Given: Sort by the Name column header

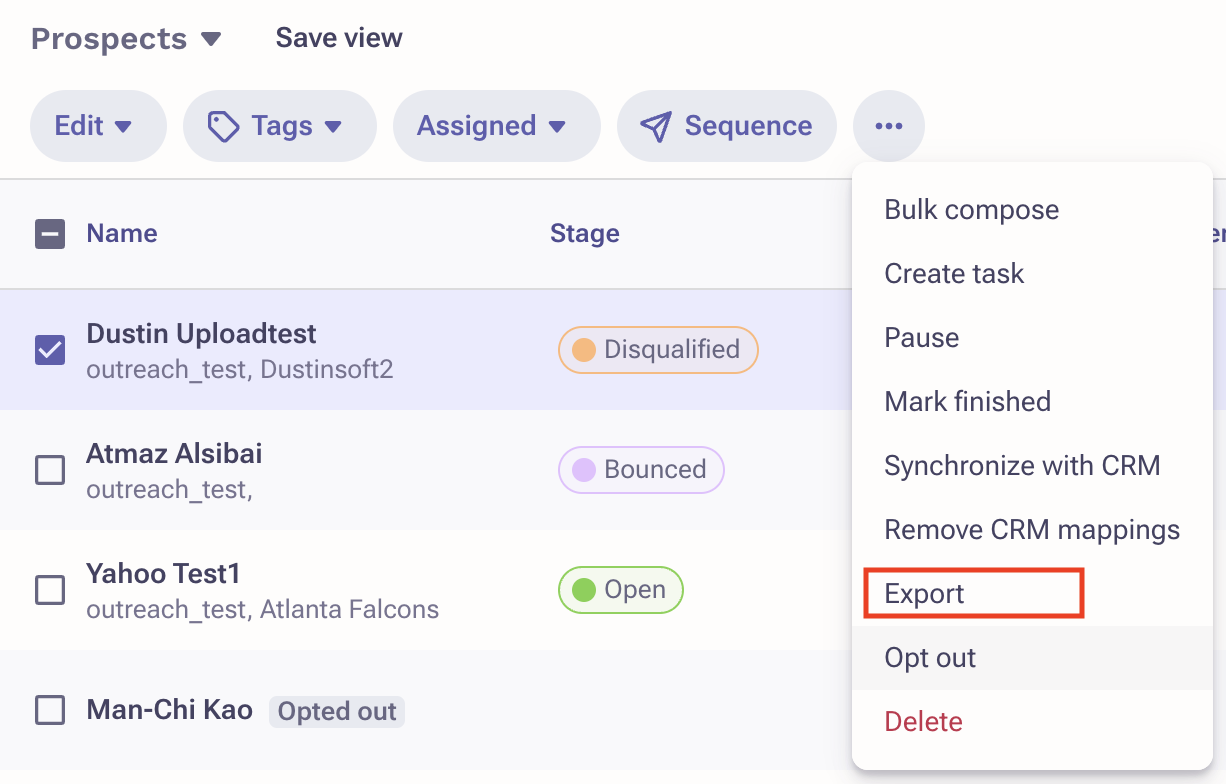Looking at the screenshot, I should pyautogui.click(x=122, y=234).
